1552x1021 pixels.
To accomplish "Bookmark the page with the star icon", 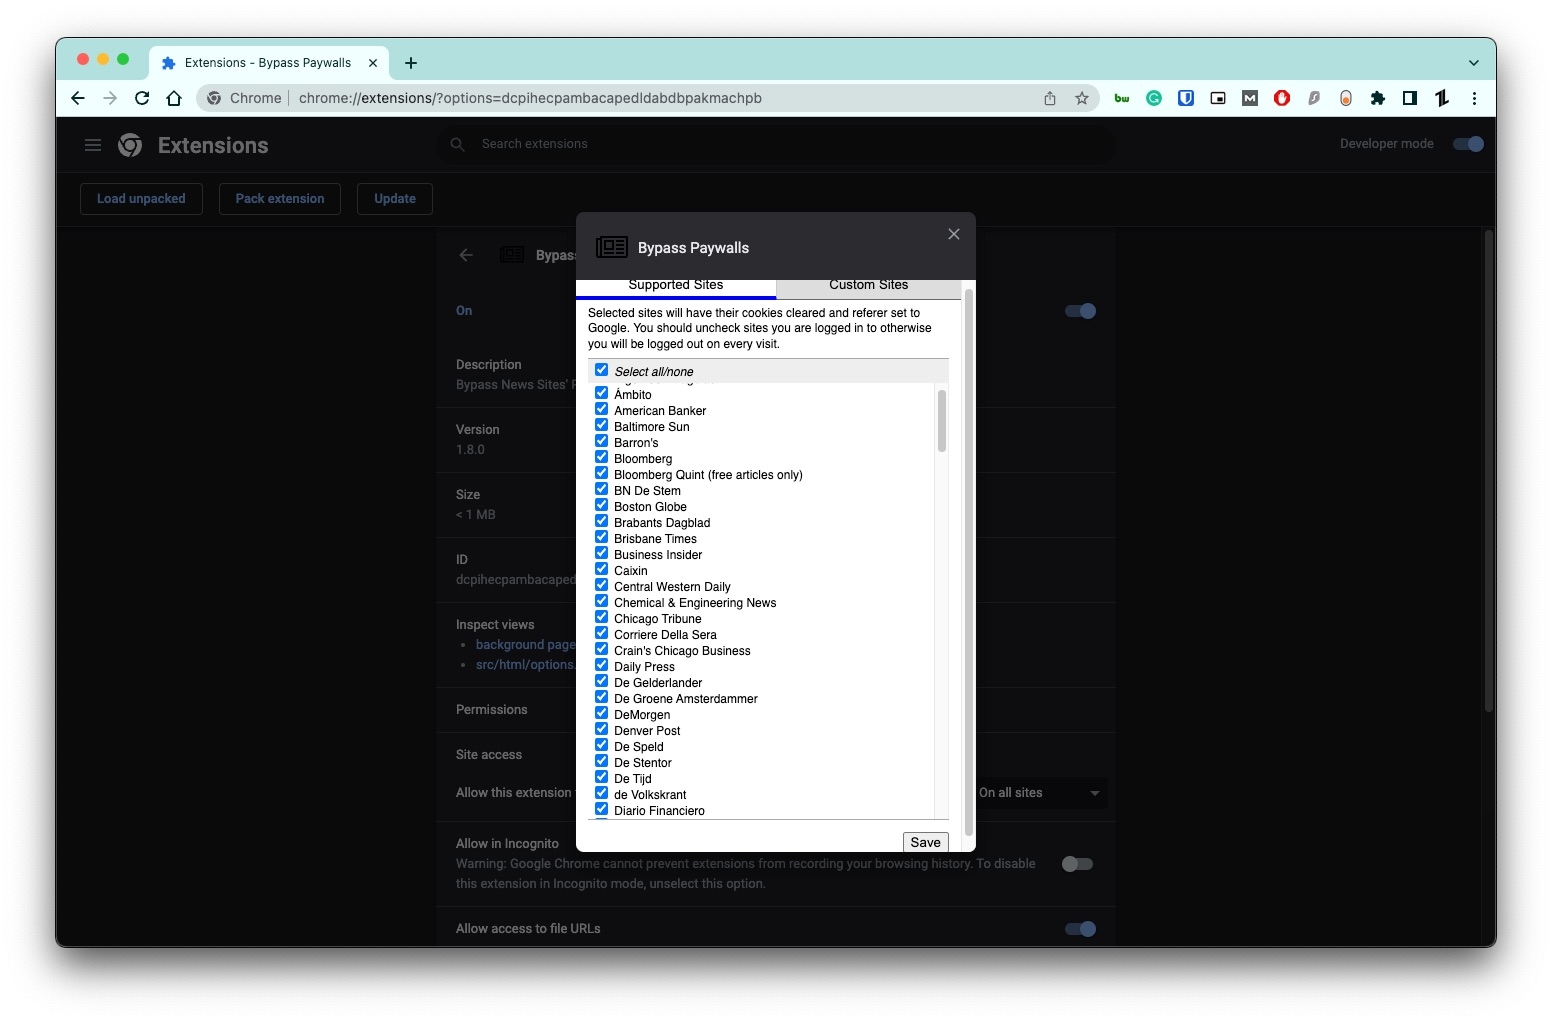I will (1083, 98).
